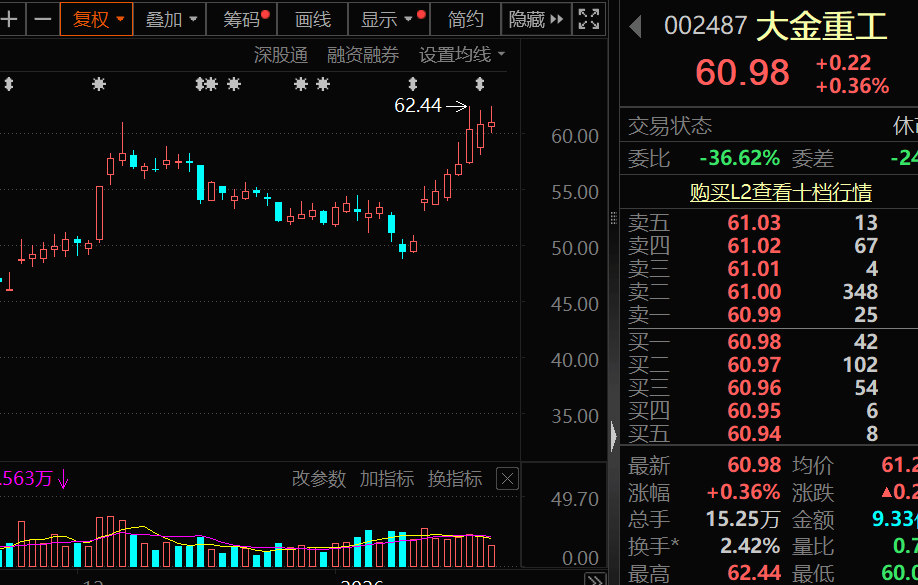Open the 叠加 overlay dropdown
This screenshot has width=918, height=585.
[x=170, y=19]
